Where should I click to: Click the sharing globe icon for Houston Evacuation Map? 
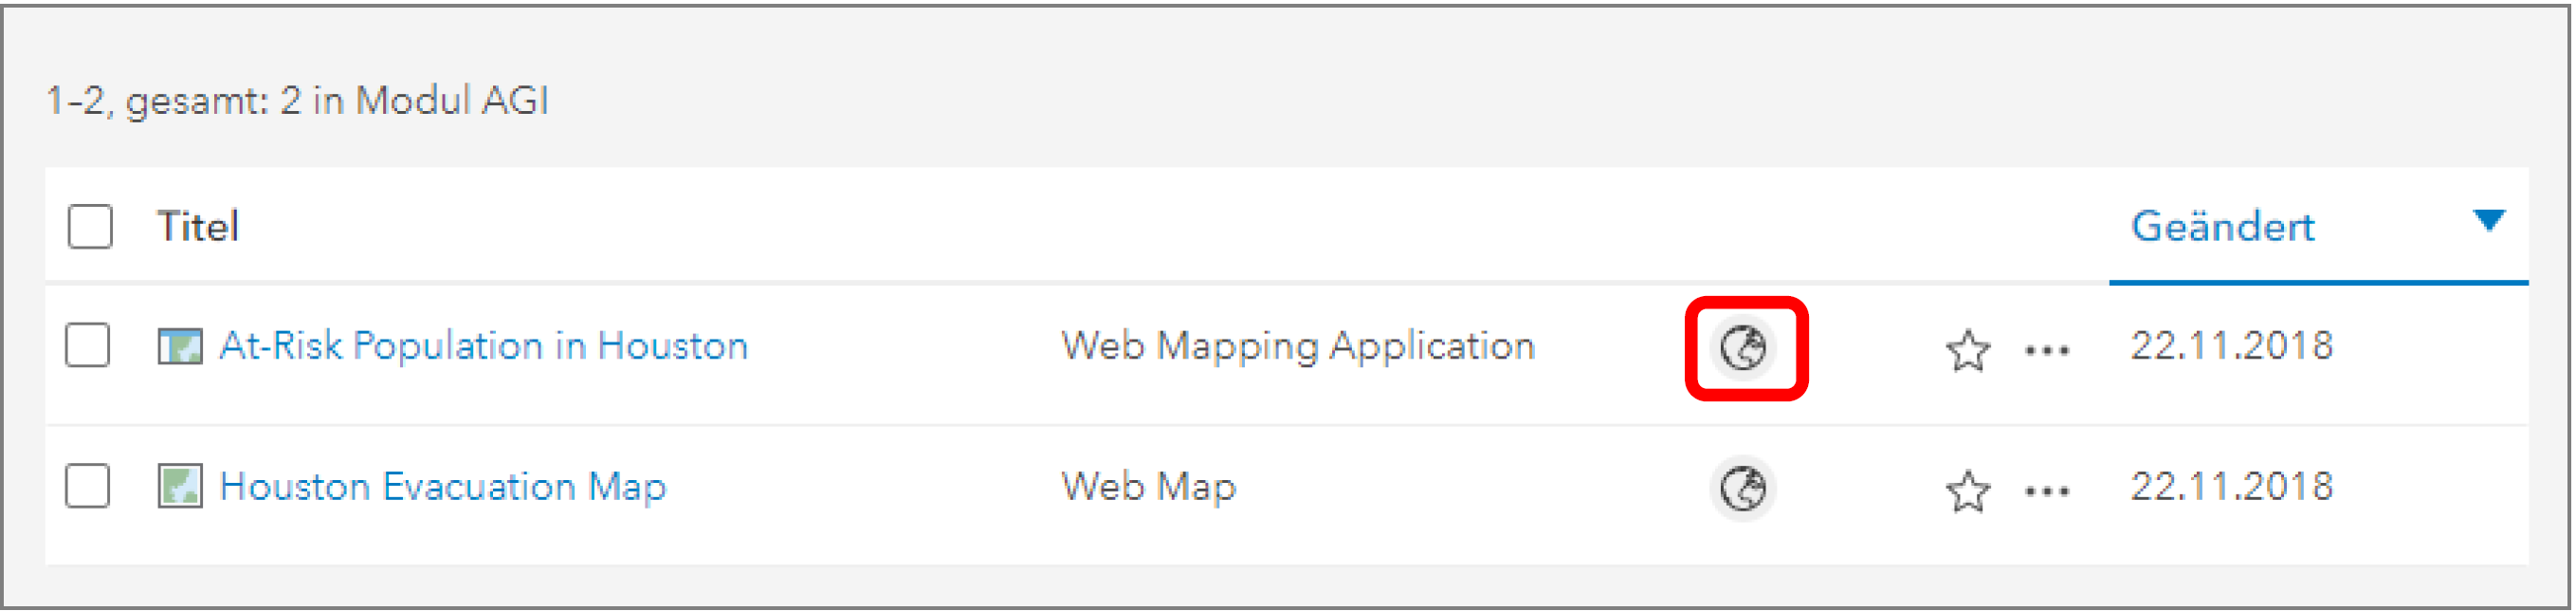click(x=1743, y=489)
